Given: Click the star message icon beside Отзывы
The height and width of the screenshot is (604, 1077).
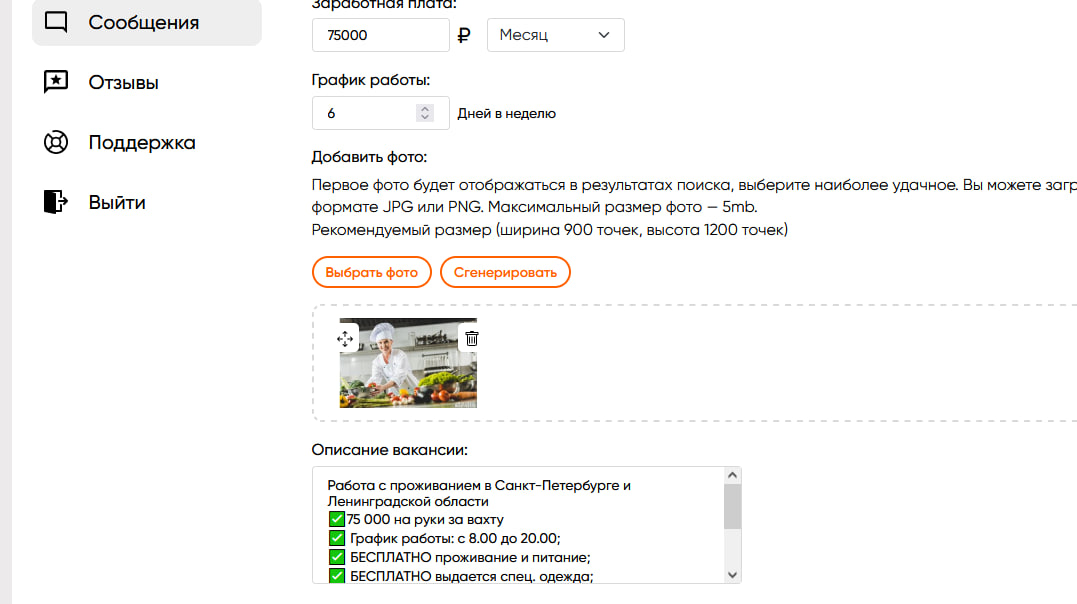Looking at the screenshot, I should [56, 82].
